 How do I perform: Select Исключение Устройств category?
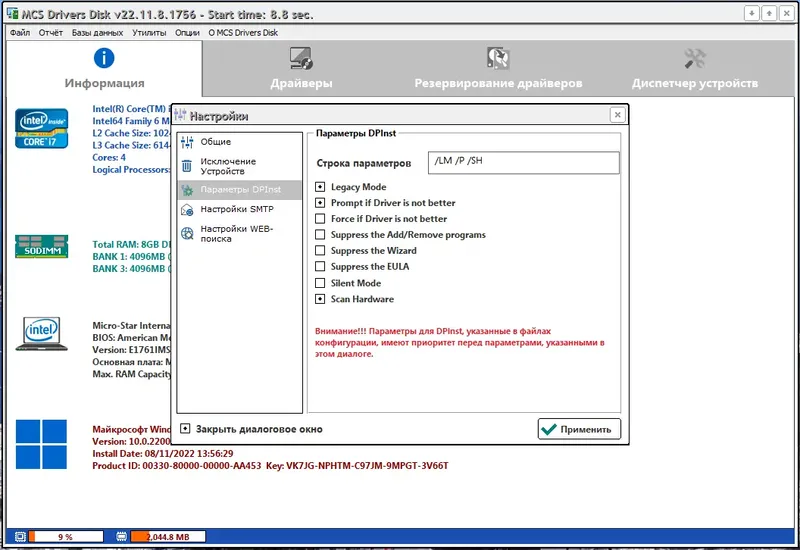point(240,166)
